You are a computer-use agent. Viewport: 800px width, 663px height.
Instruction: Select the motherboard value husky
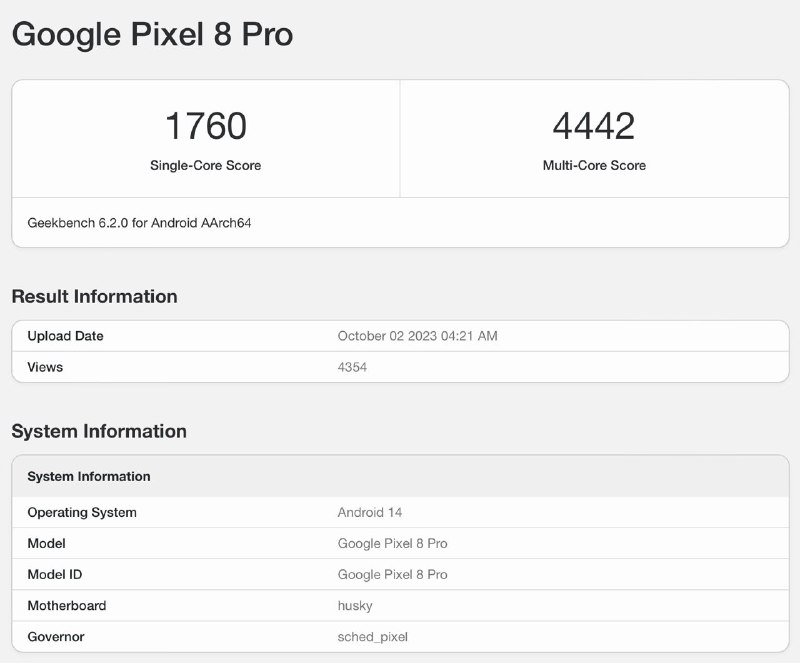click(355, 606)
